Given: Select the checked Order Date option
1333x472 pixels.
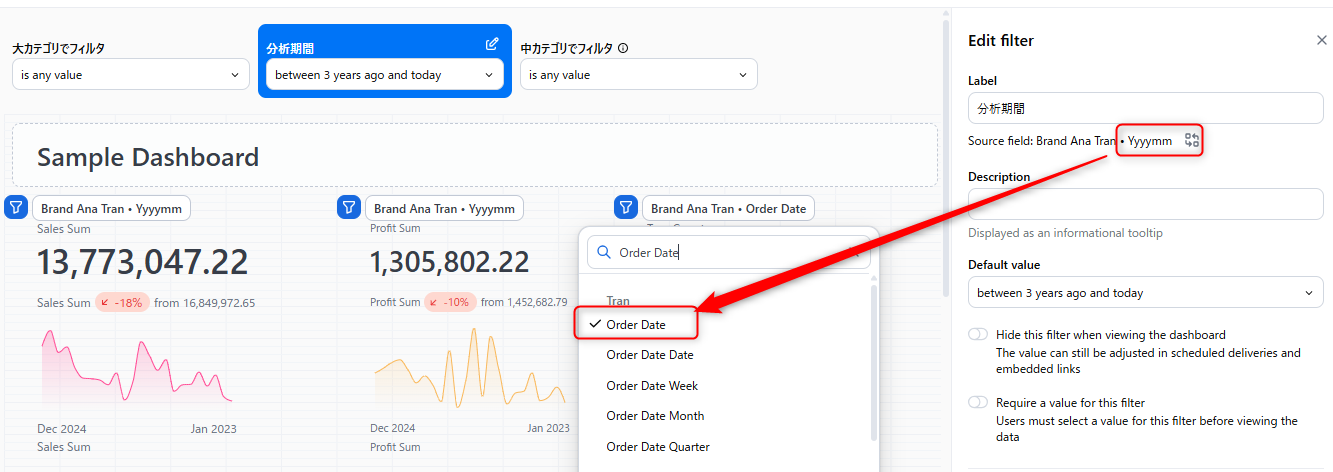Looking at the screenshot, I should [636, 324].
